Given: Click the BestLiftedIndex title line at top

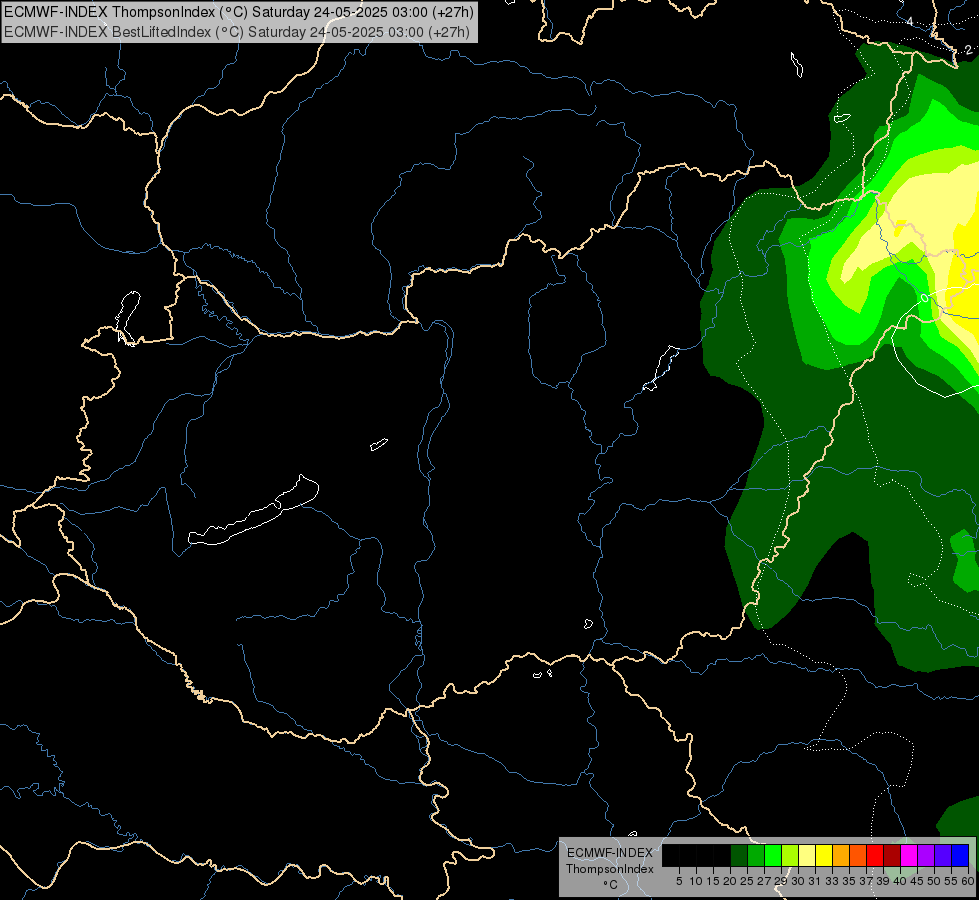Looking at the screenshot, I should (x=237, y=32).
